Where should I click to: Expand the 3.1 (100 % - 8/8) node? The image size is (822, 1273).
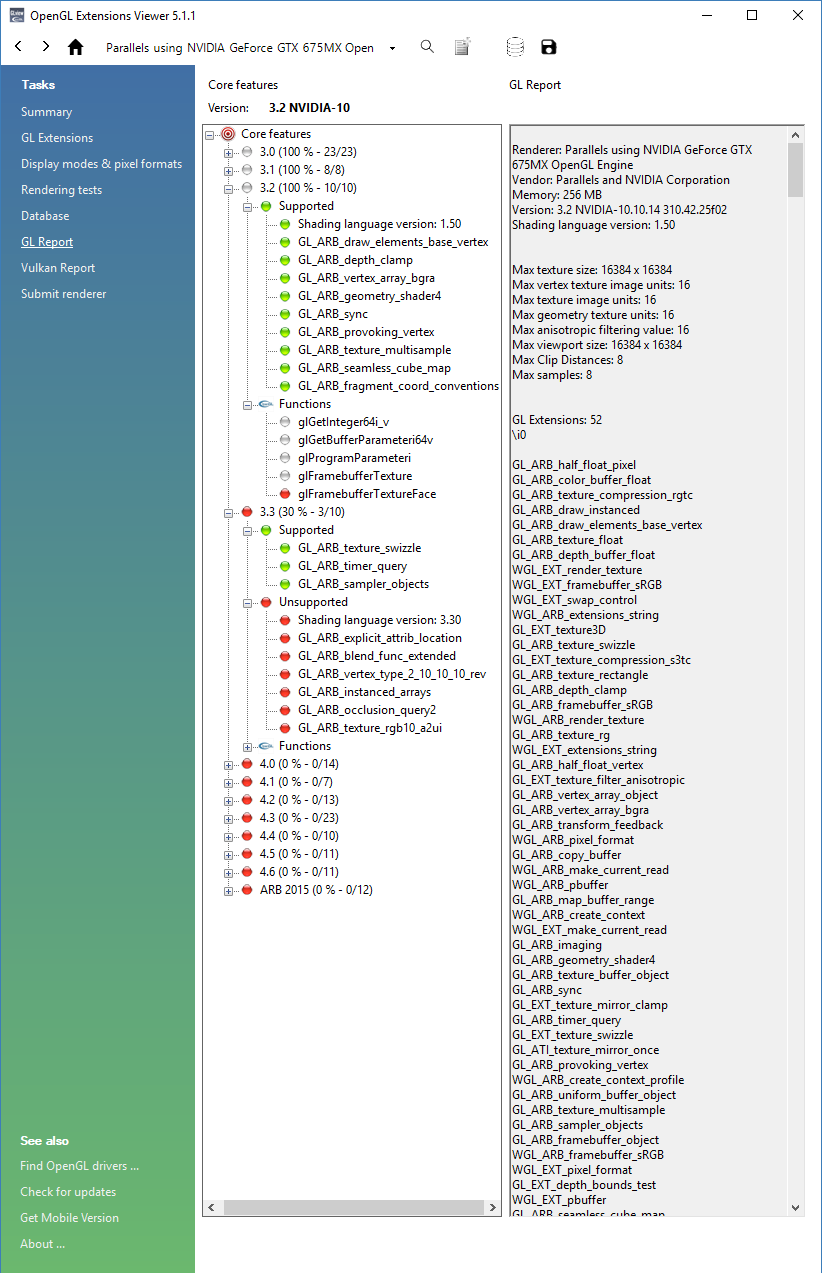[x=229, y=170]
